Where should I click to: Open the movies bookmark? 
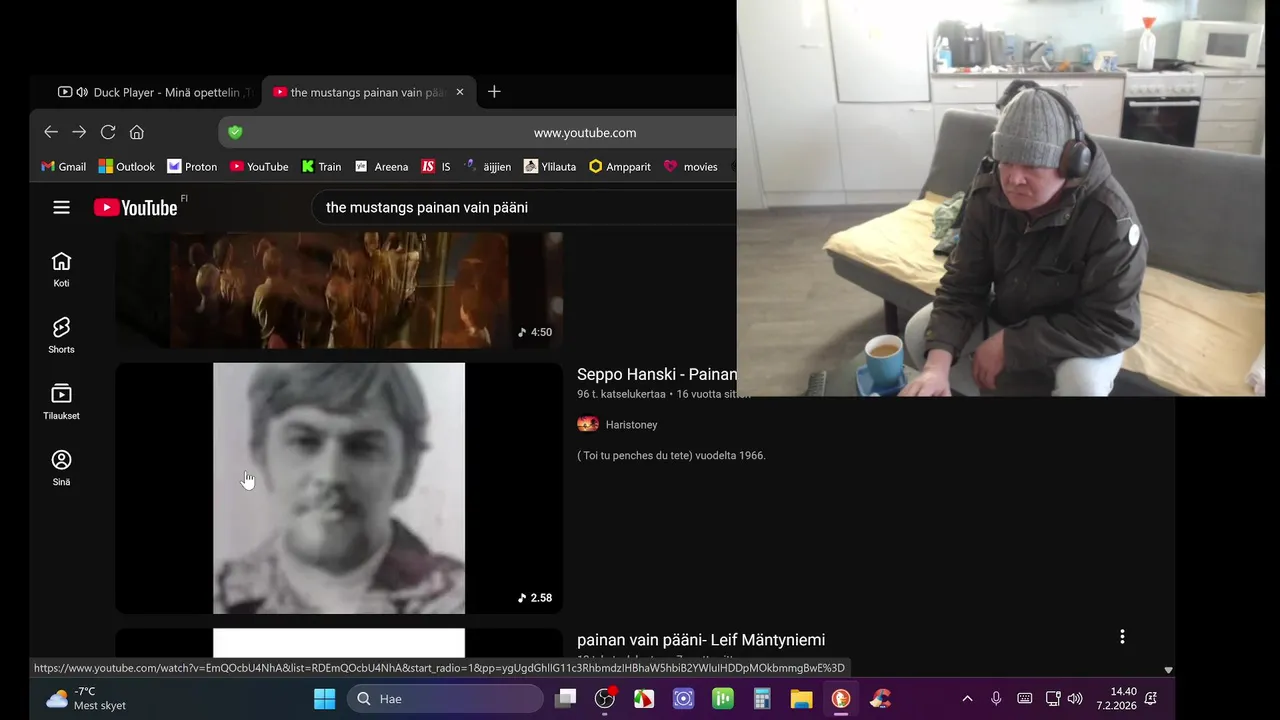click(x=690, y=167)
